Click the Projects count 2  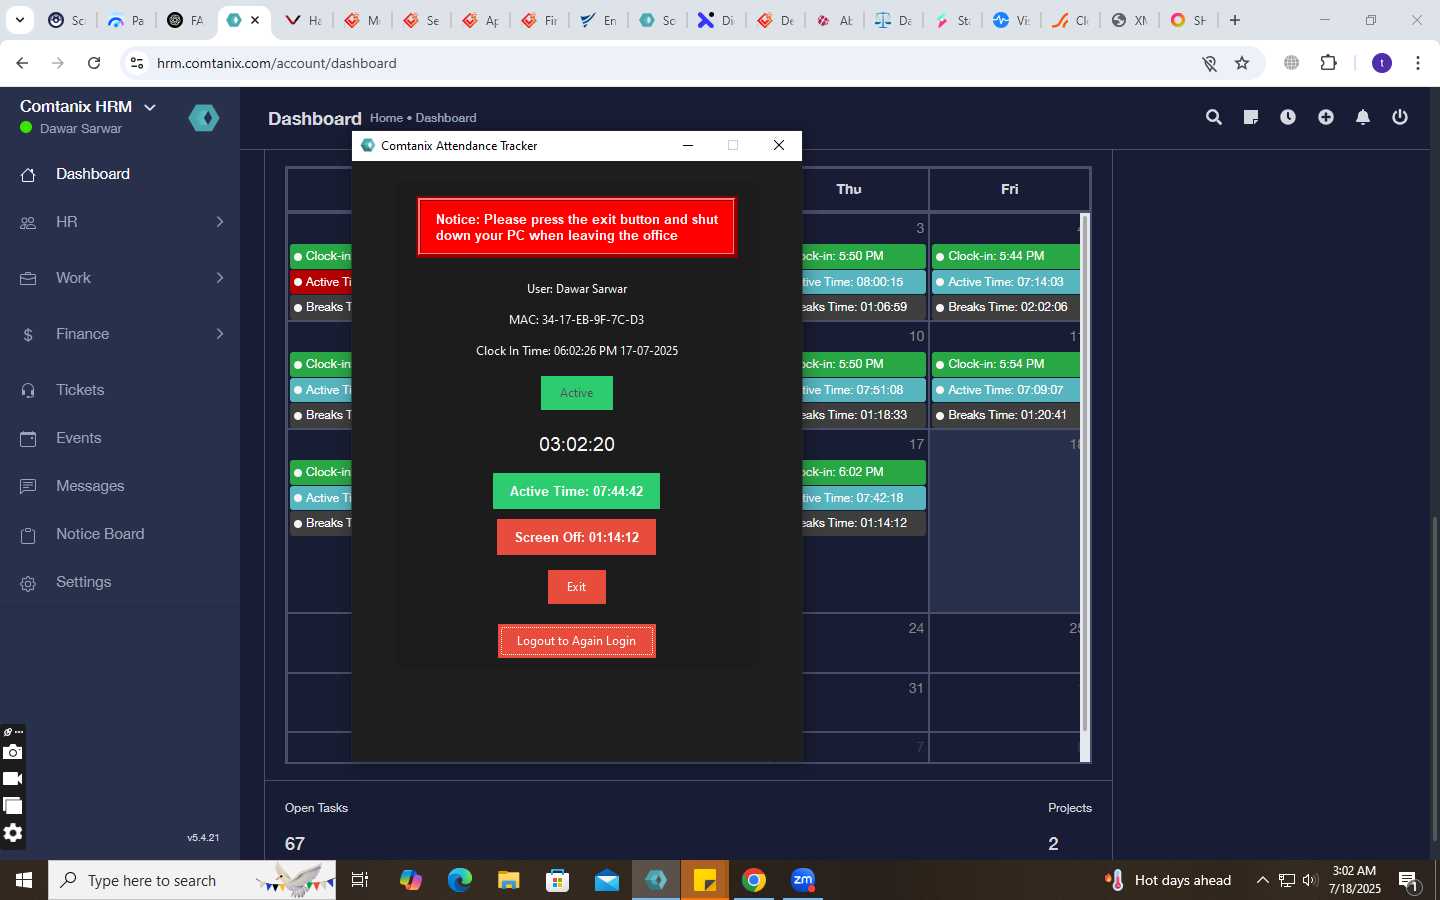(x=1053, y=844)
